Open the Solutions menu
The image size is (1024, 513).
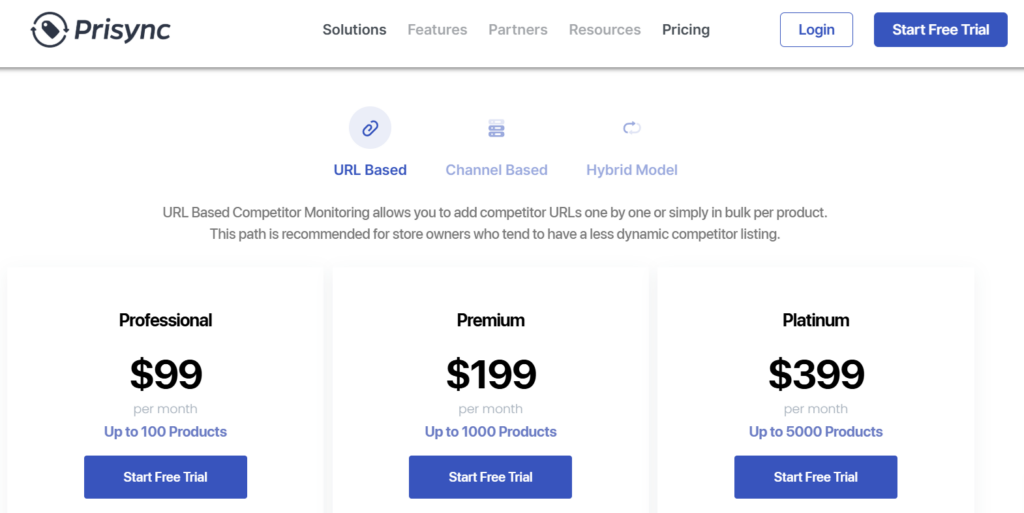click(355, 30)
